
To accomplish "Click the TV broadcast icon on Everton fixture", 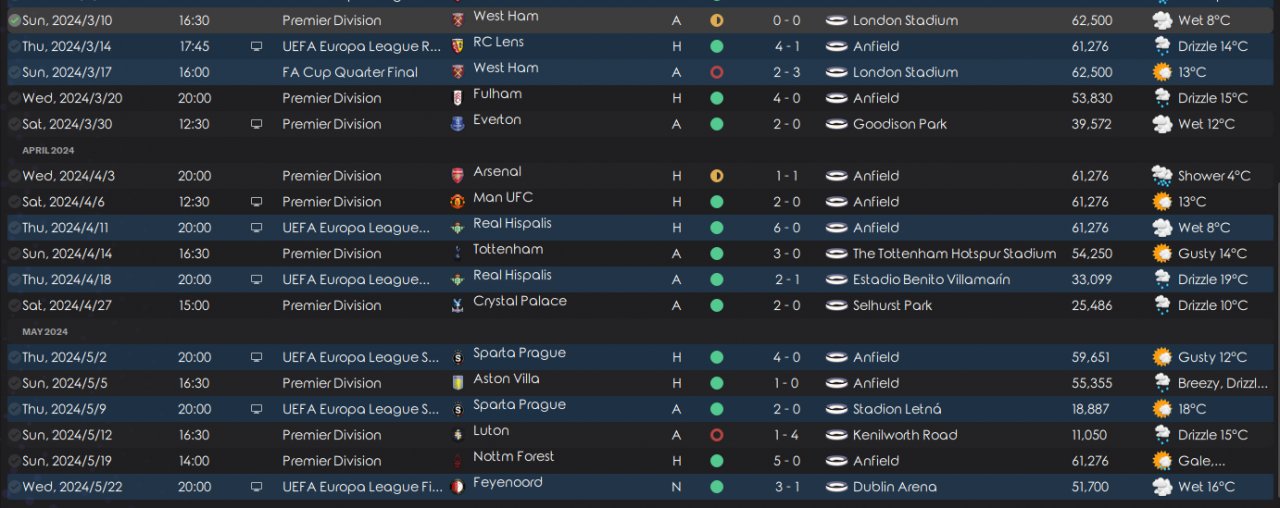I will tap(256, 124).
